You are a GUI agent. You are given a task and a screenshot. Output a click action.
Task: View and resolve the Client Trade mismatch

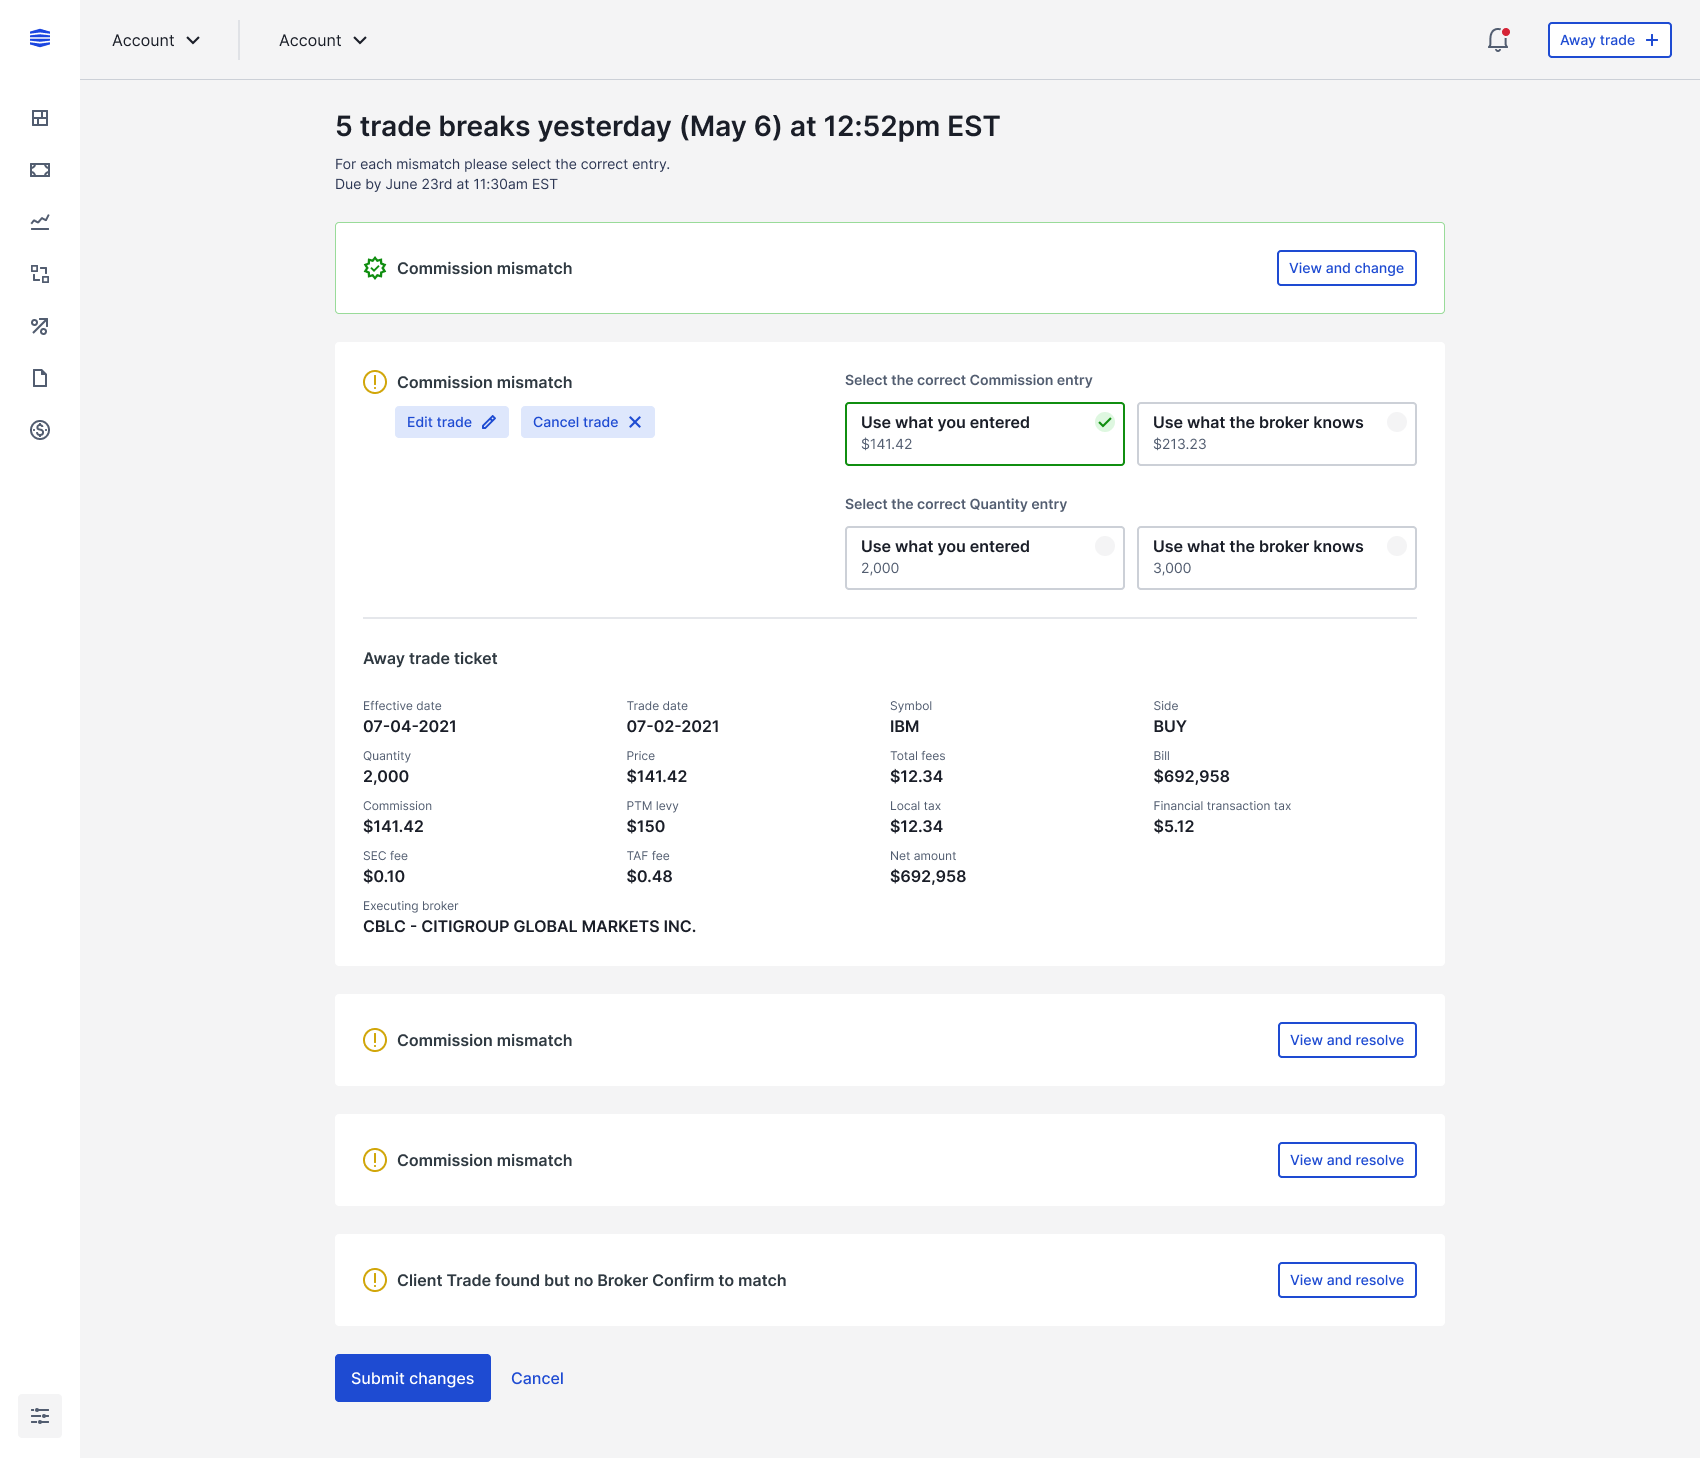pyautogui.click(x=1347, y=1280)
